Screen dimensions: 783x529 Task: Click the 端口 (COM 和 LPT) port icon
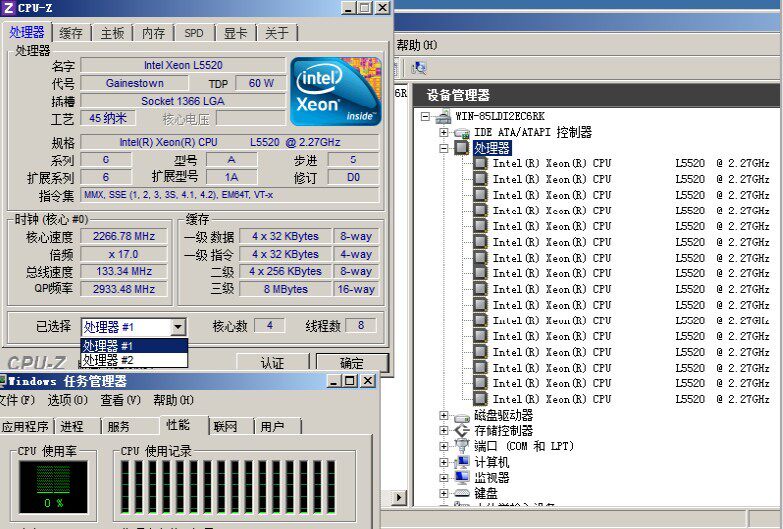pyautogui.click(x=462, y=446)
